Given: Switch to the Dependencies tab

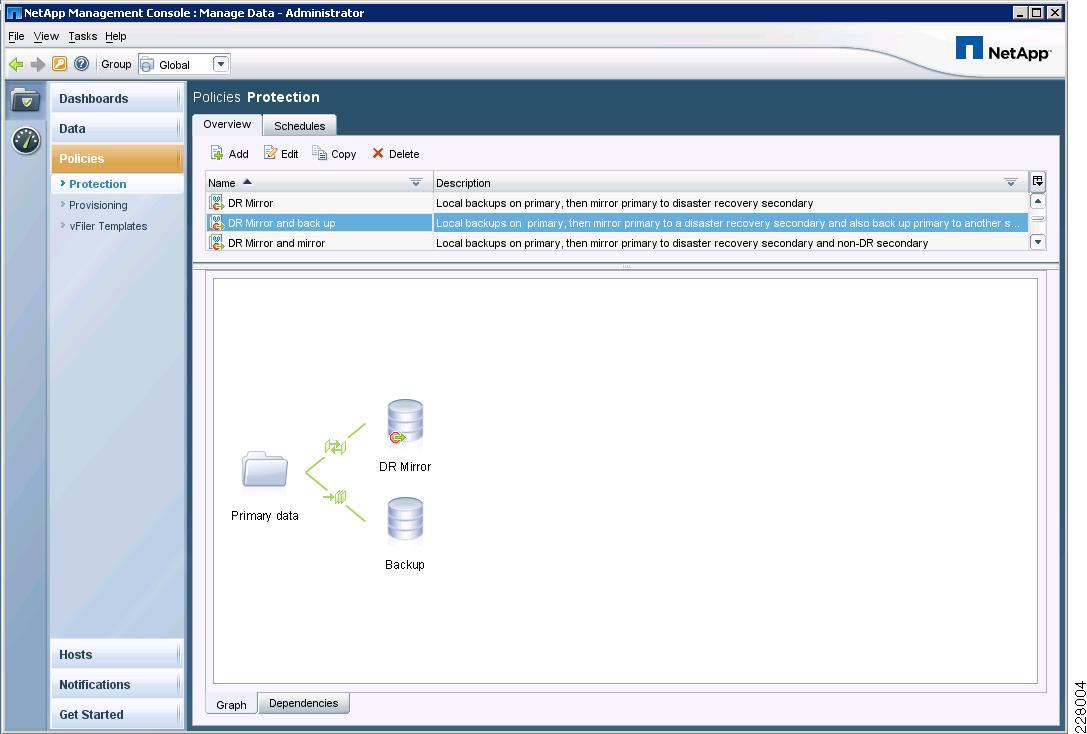Looking at the screenshot, I should pyautogui.click(x=304, y=703).
